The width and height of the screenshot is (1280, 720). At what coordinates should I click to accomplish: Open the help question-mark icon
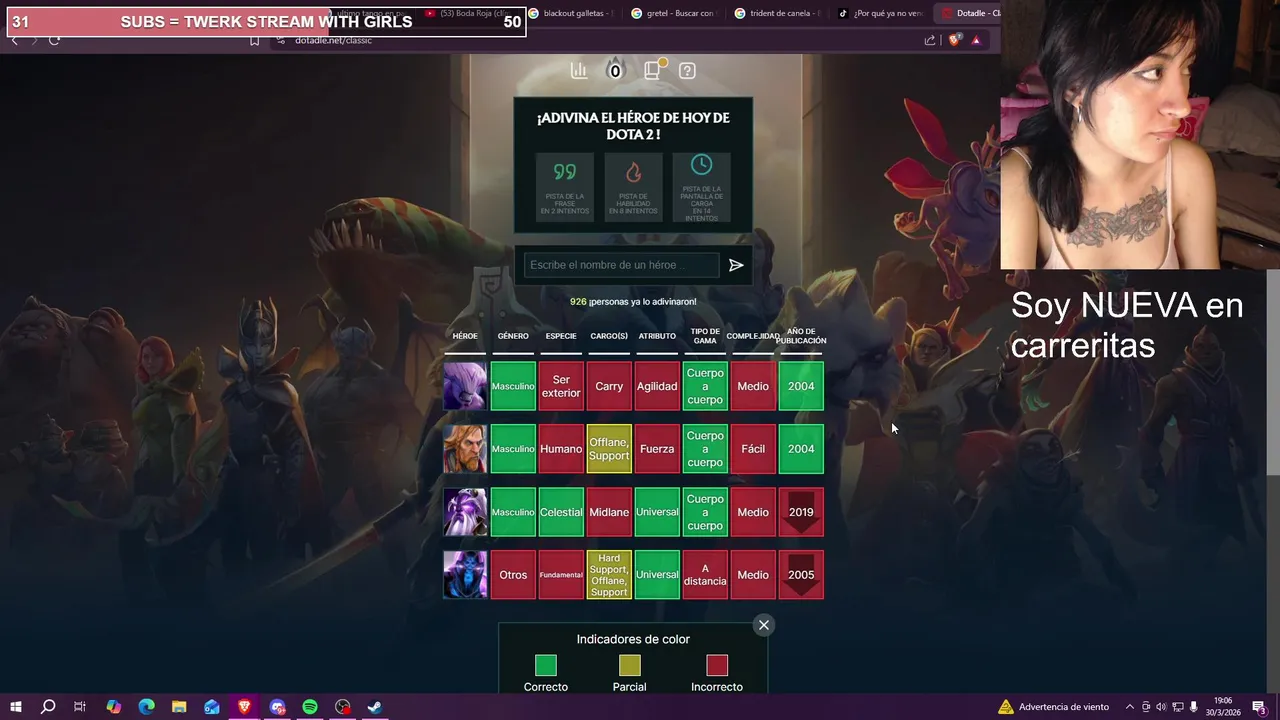coord(687,70)
